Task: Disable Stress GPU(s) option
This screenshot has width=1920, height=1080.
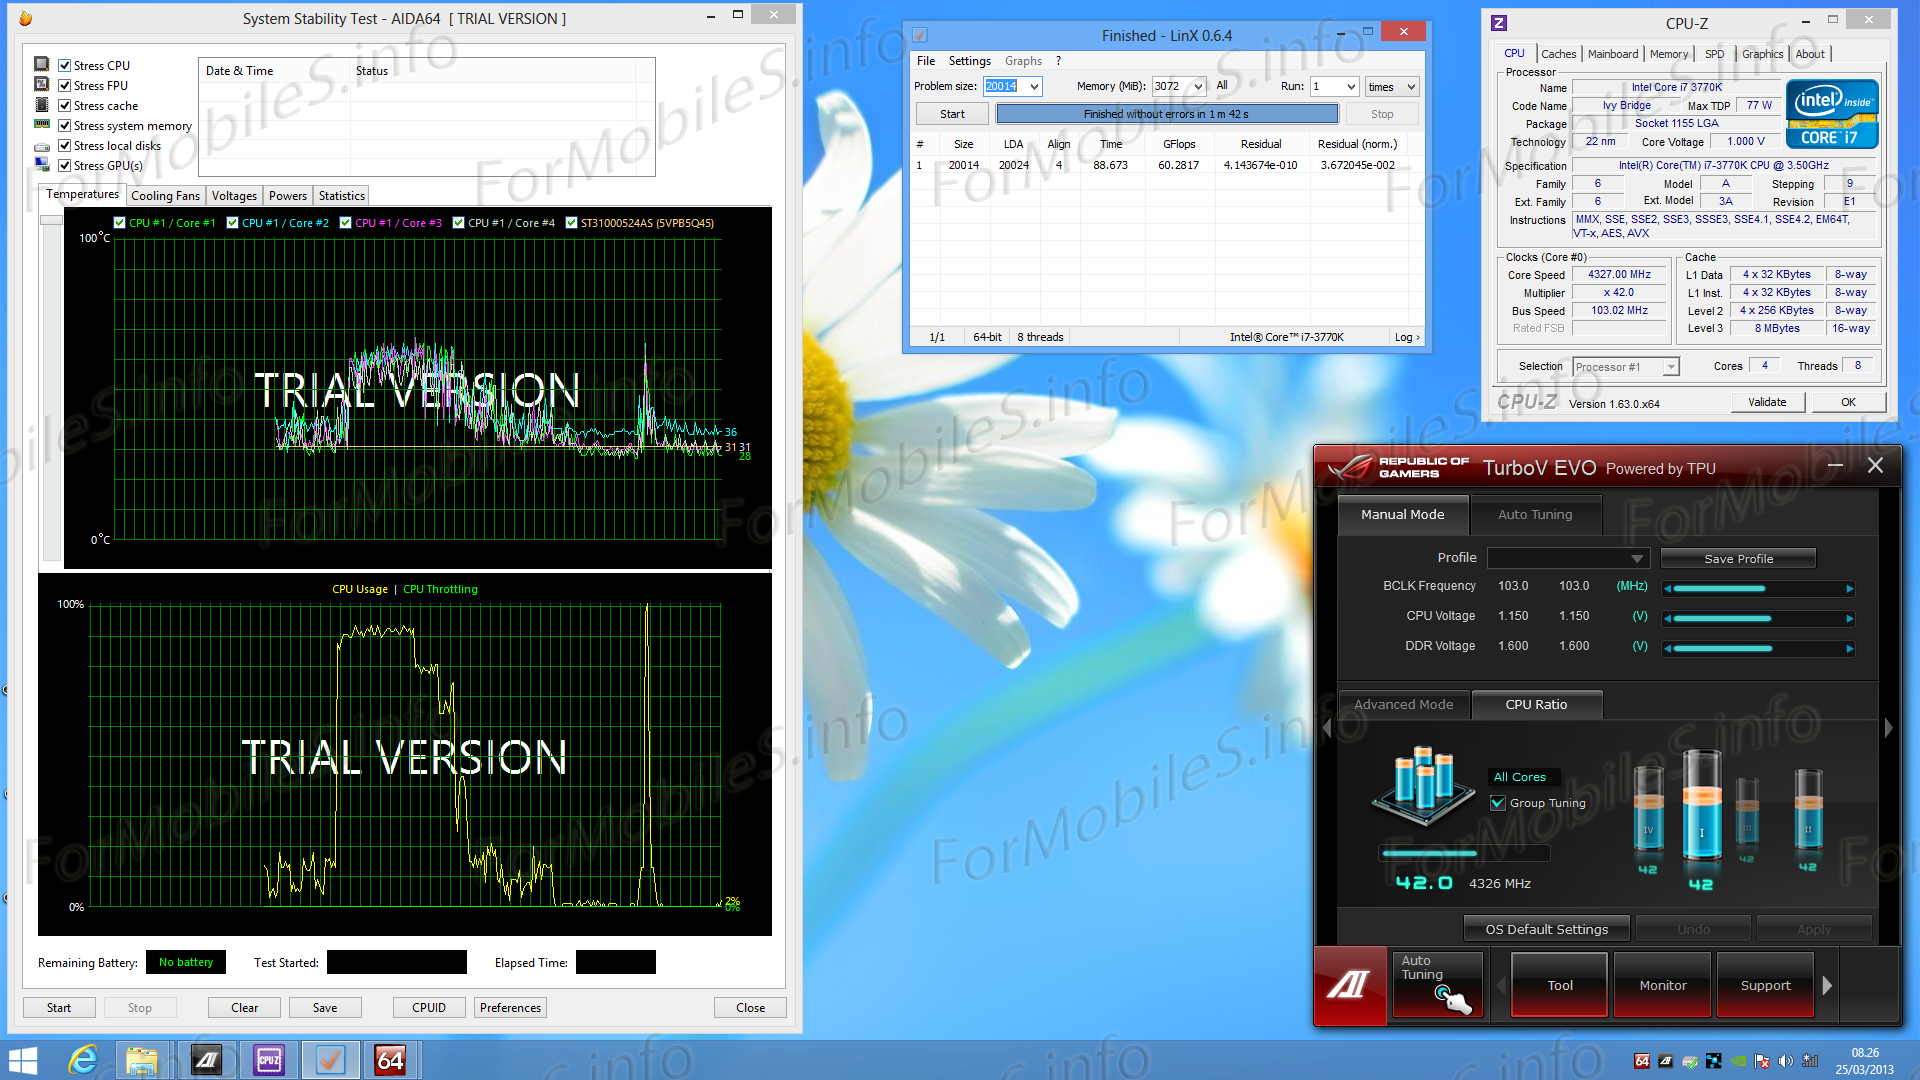Action: pyautogui.click(x=65, y=166)
